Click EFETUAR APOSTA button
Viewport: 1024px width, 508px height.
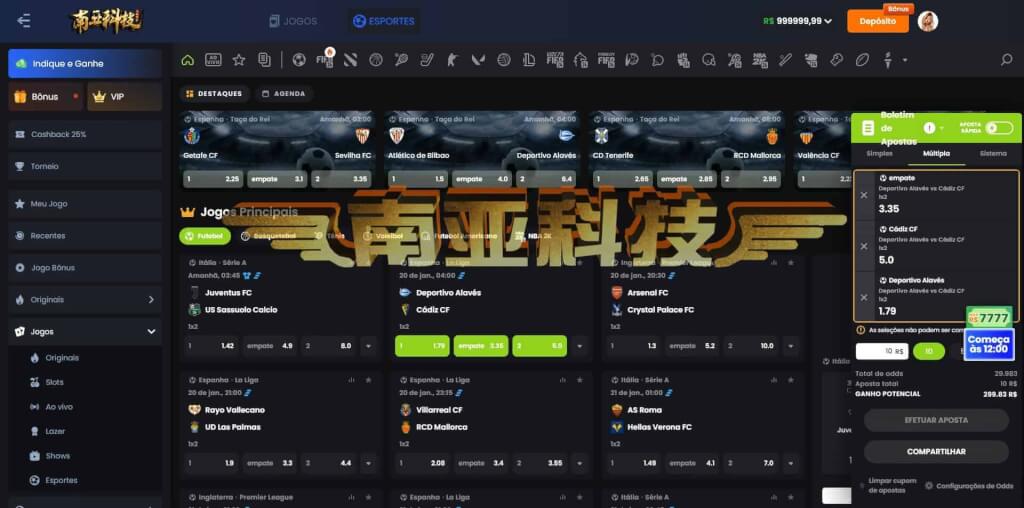936,420
